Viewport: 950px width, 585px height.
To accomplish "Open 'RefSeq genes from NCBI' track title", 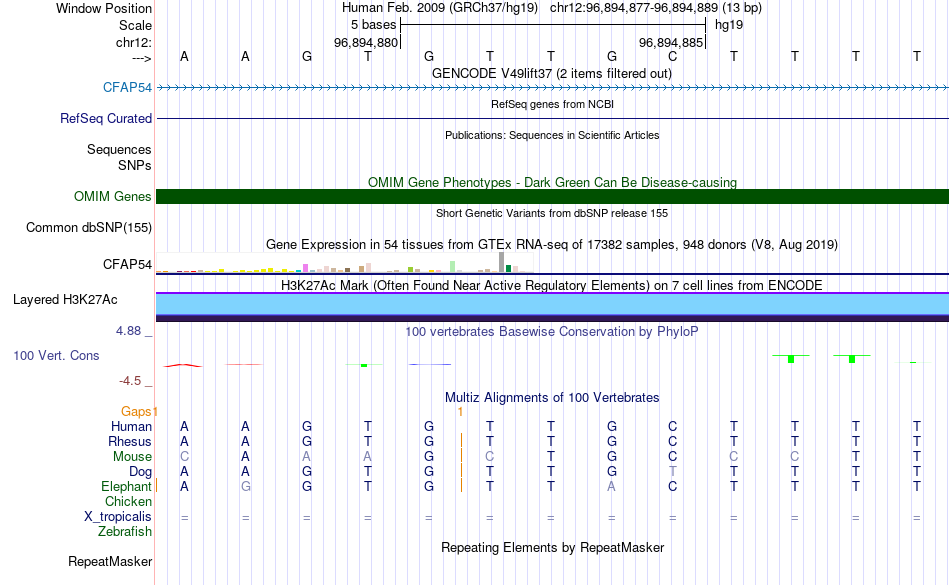I will [552, 104].
